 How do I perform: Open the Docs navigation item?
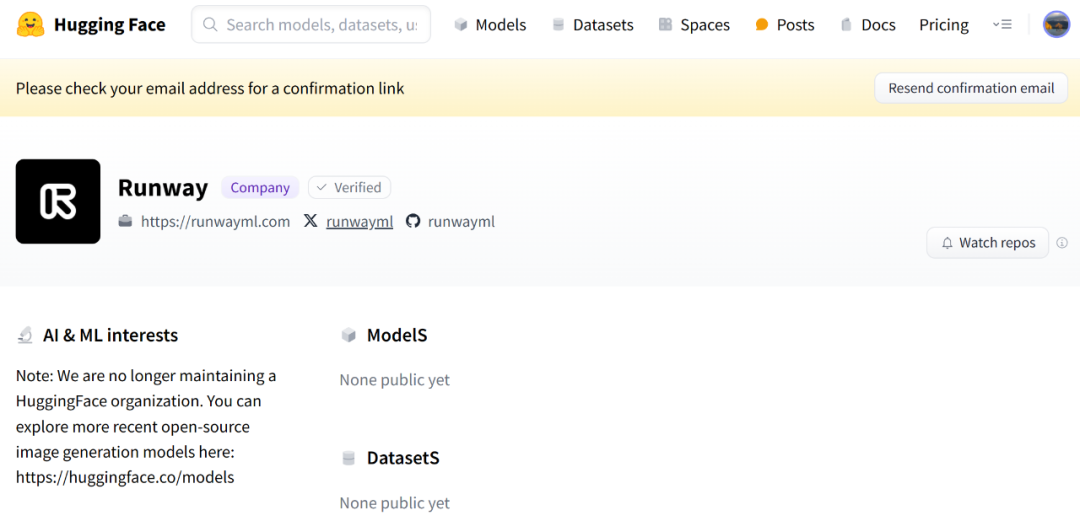tap(868, 25)
